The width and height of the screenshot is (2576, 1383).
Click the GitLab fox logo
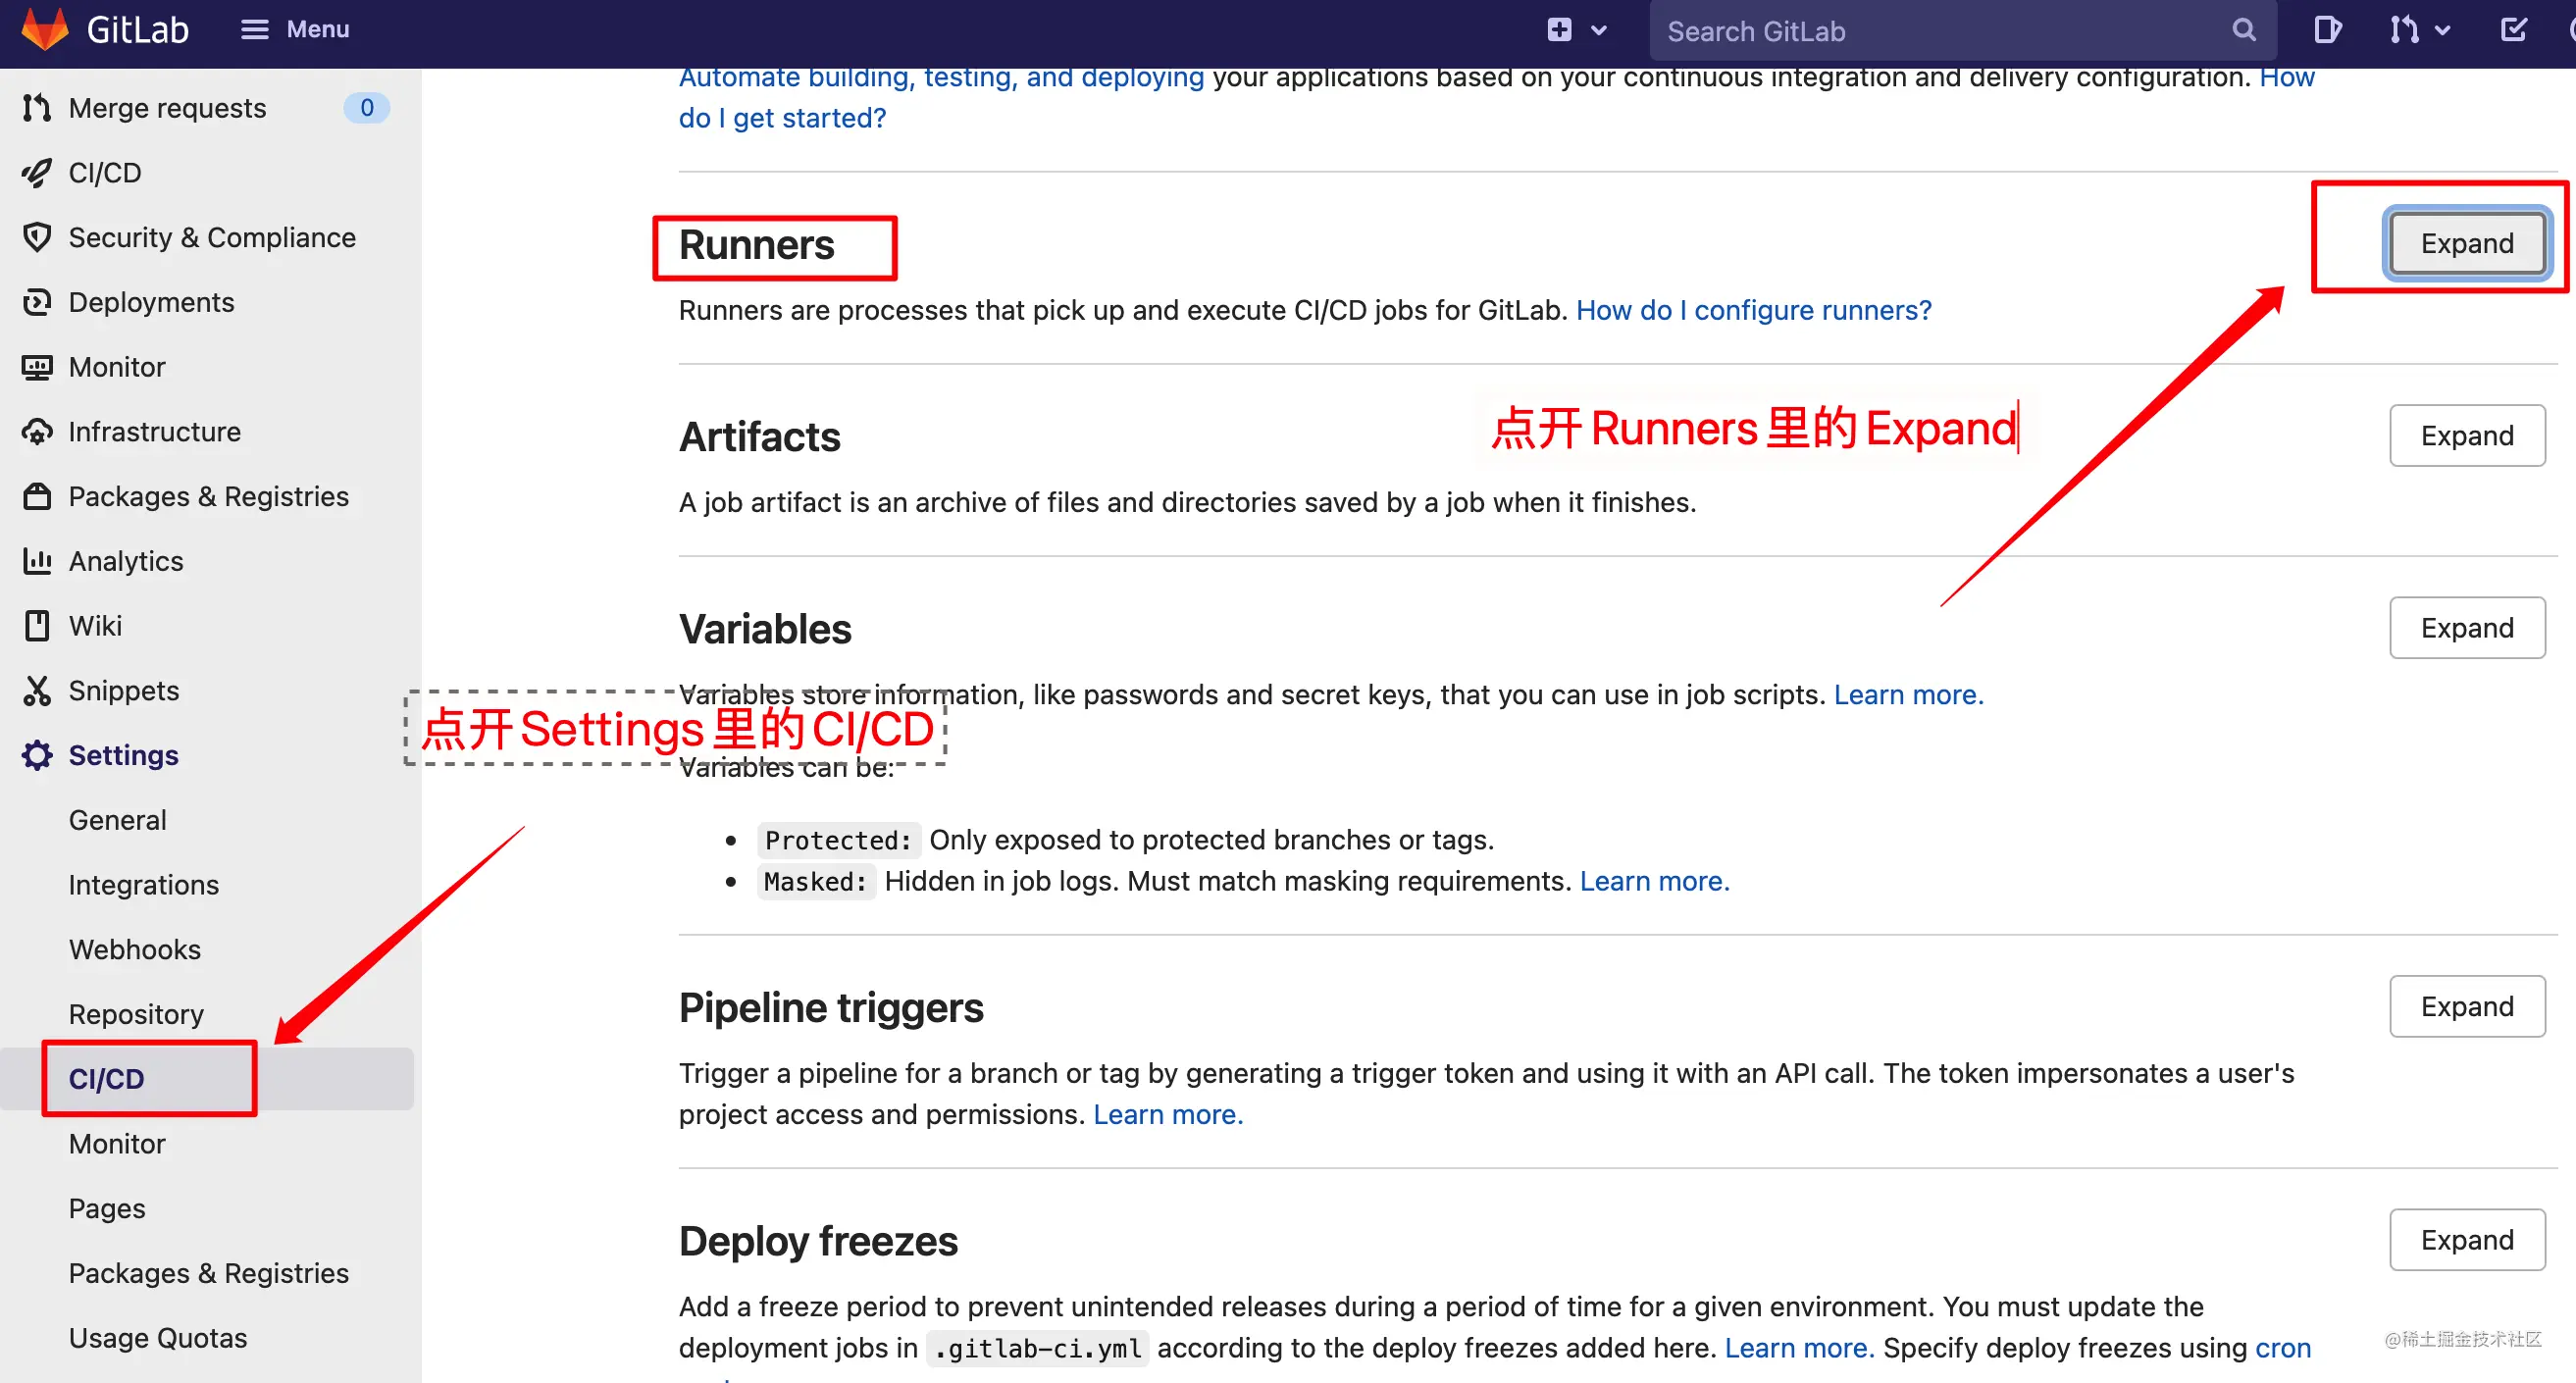coord(45,29)
